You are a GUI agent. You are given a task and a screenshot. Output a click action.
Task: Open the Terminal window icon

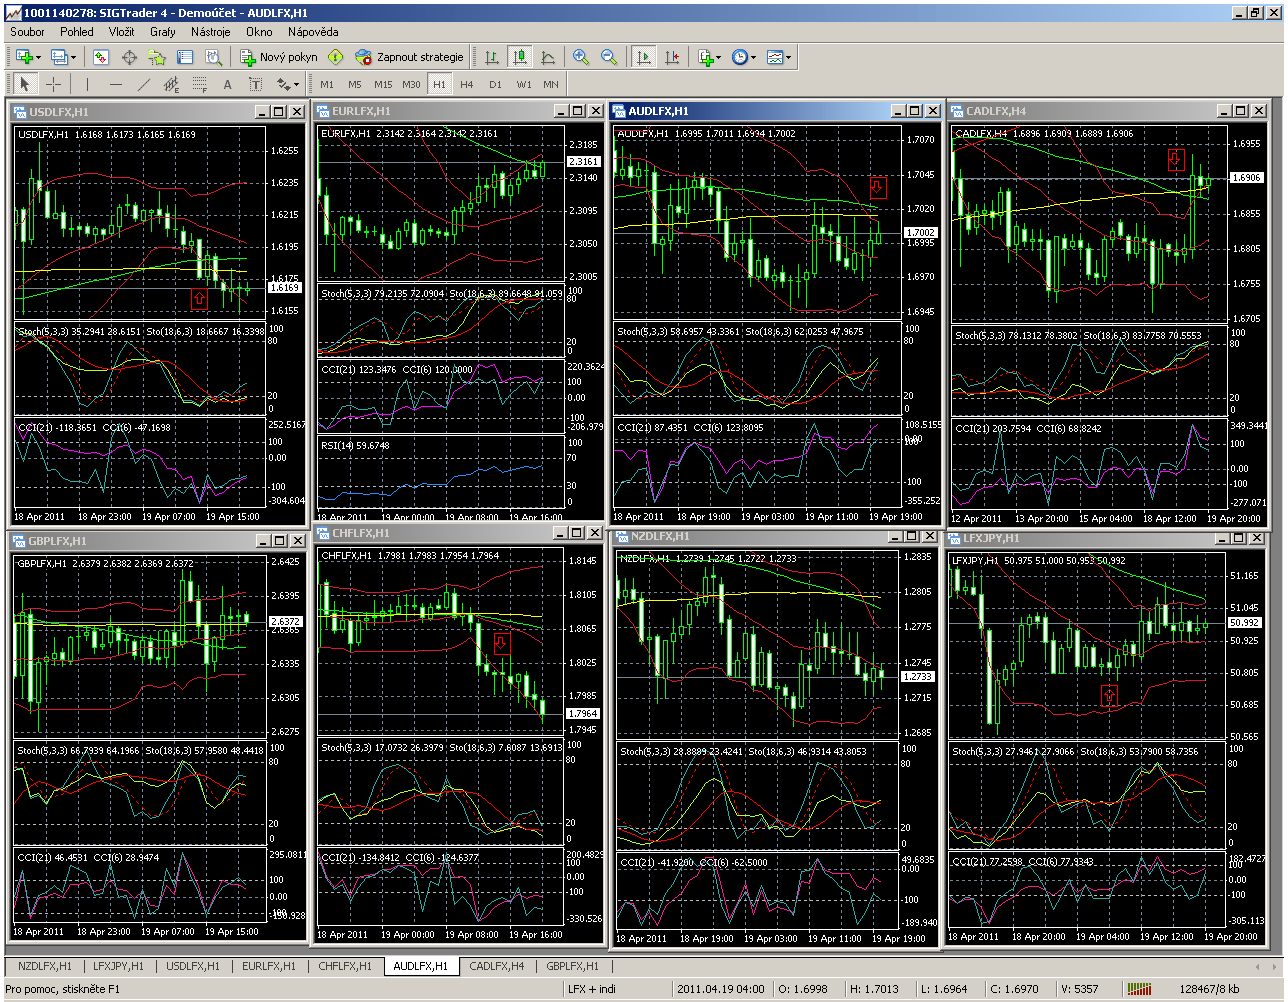click(185, 57)
